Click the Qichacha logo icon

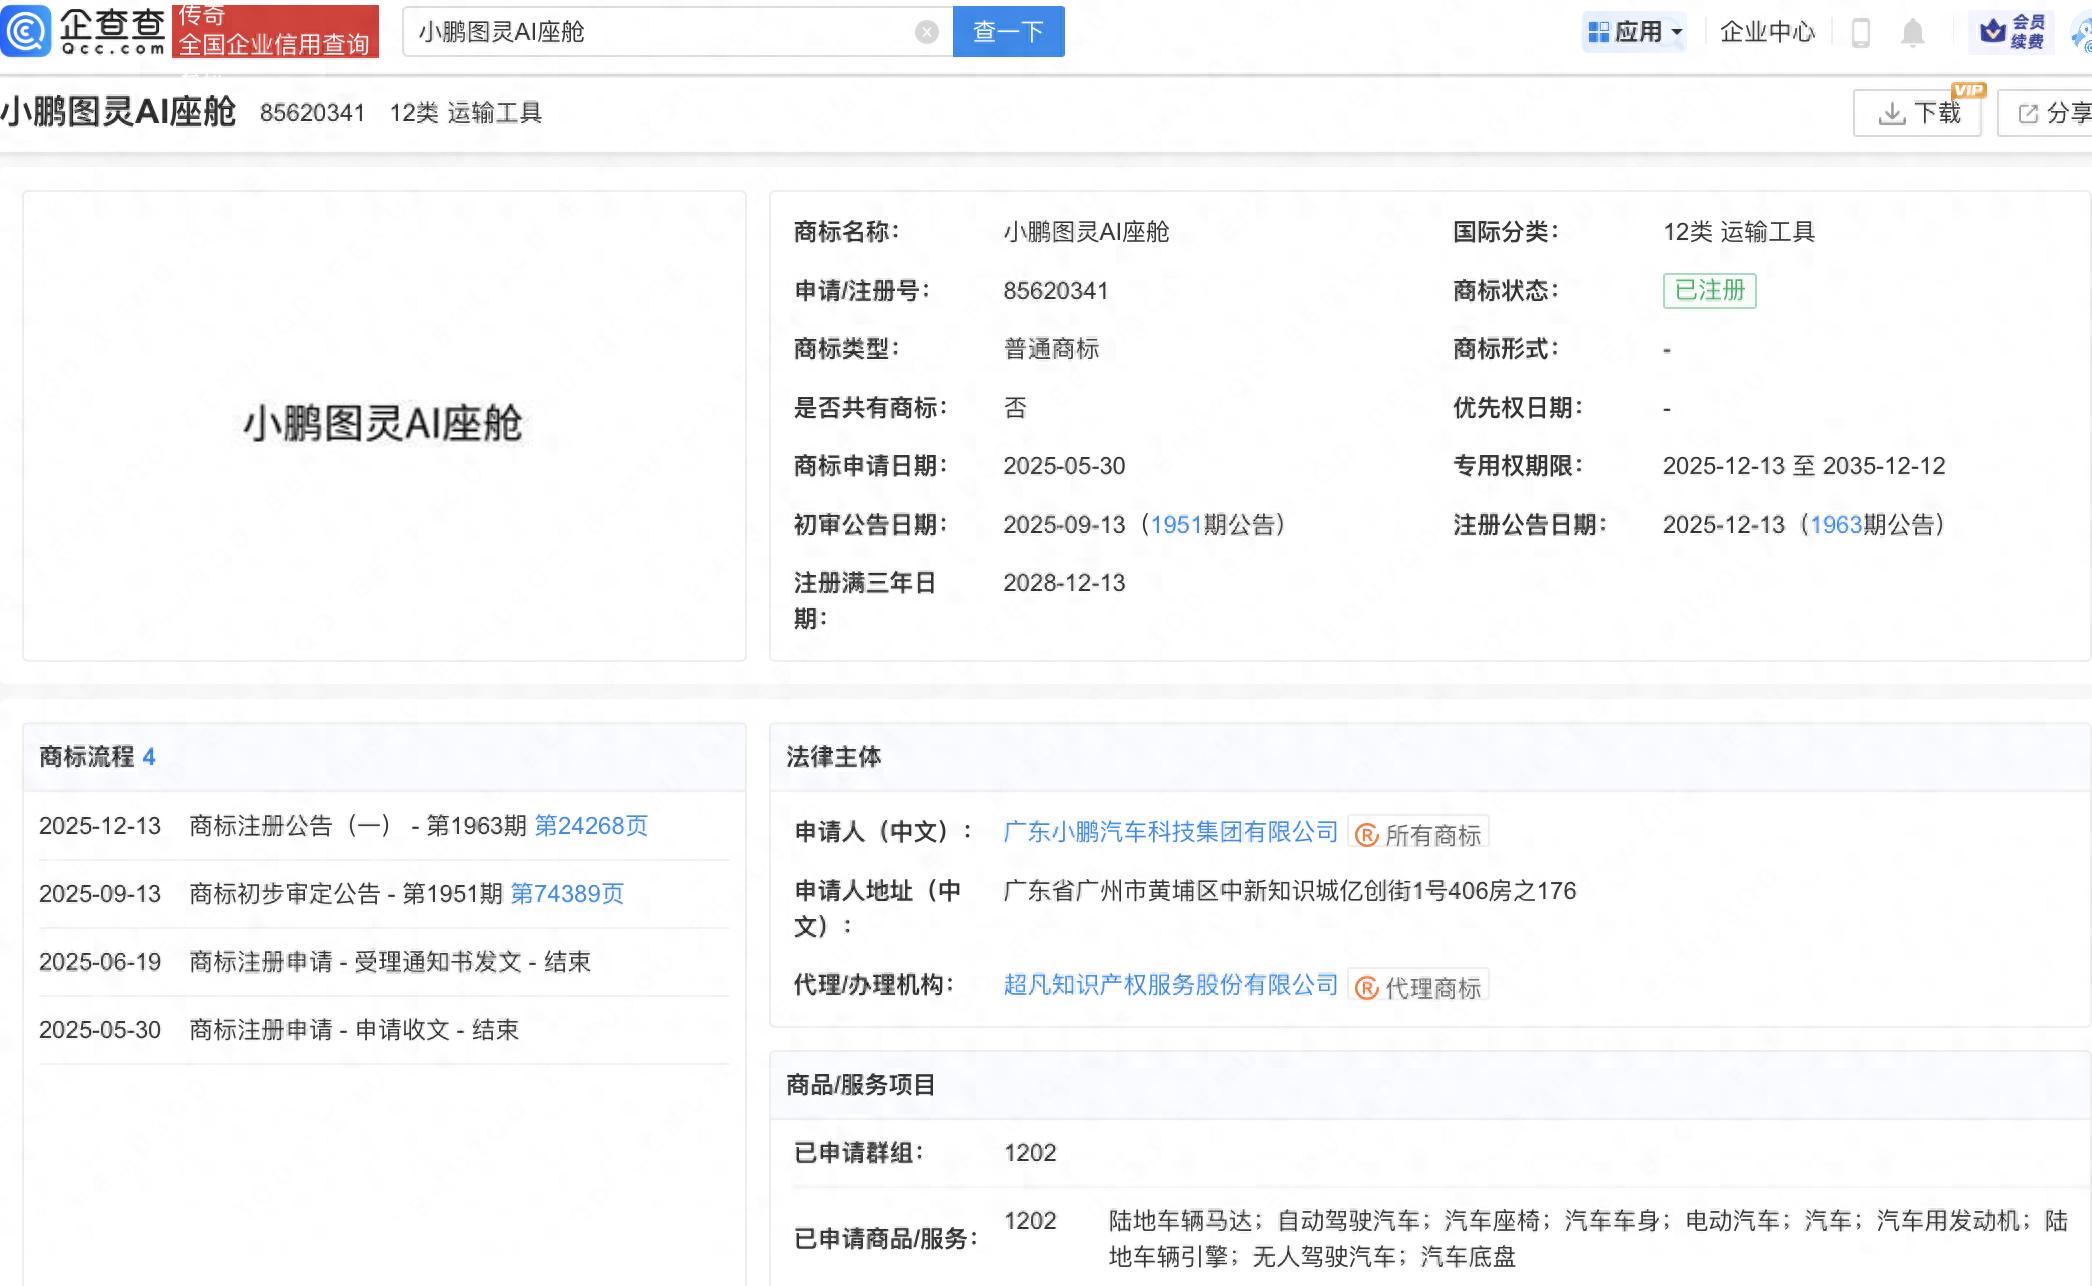26,31
